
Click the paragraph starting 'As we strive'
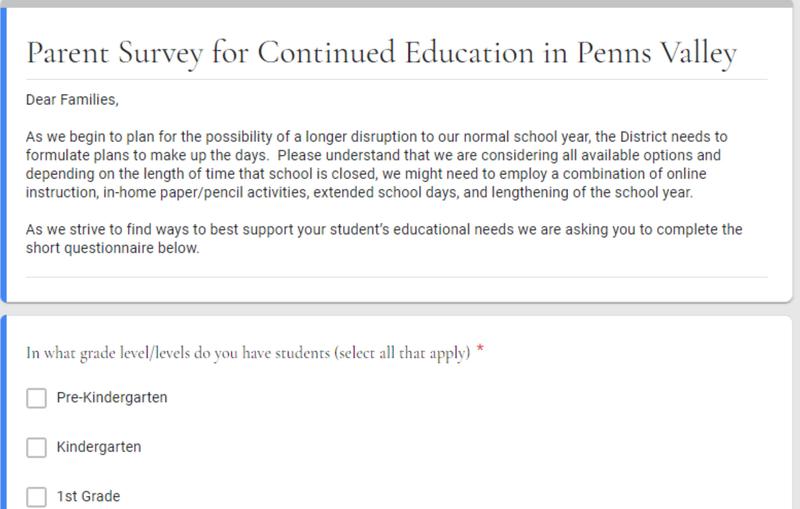pyautogui.click(x=384, y=239)
